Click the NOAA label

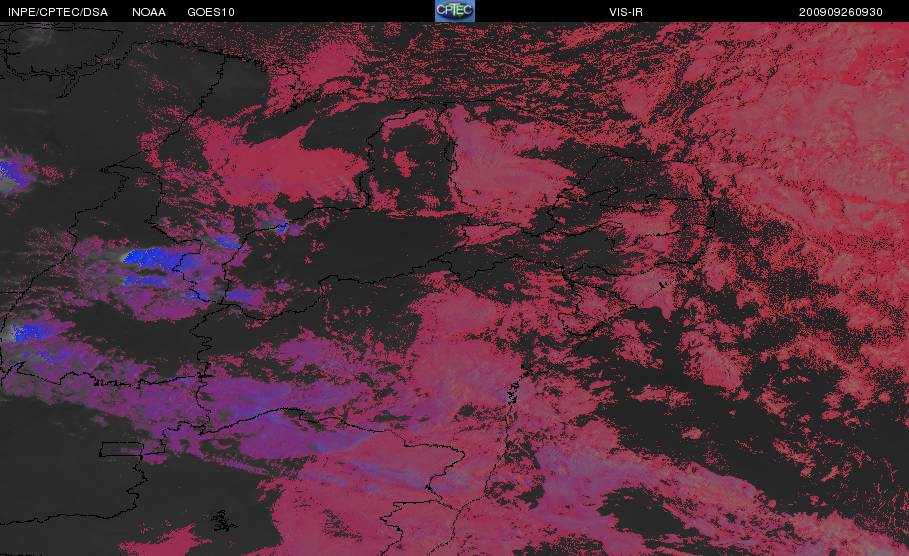point(148,12)
